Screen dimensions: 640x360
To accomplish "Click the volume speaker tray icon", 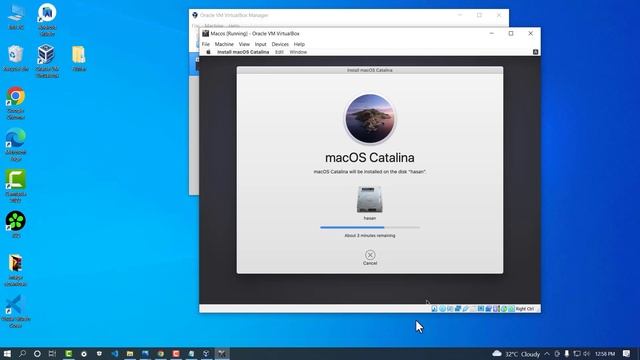I will click(587, 353).
